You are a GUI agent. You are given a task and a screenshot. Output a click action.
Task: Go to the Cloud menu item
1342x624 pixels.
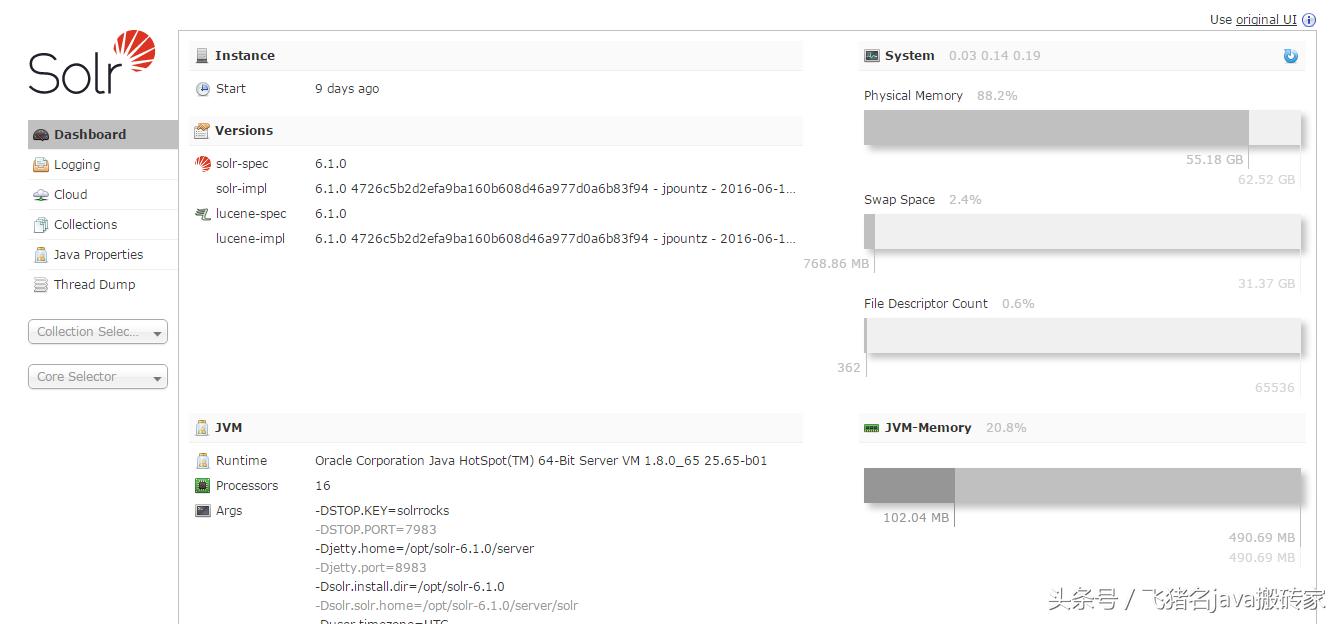70,195
